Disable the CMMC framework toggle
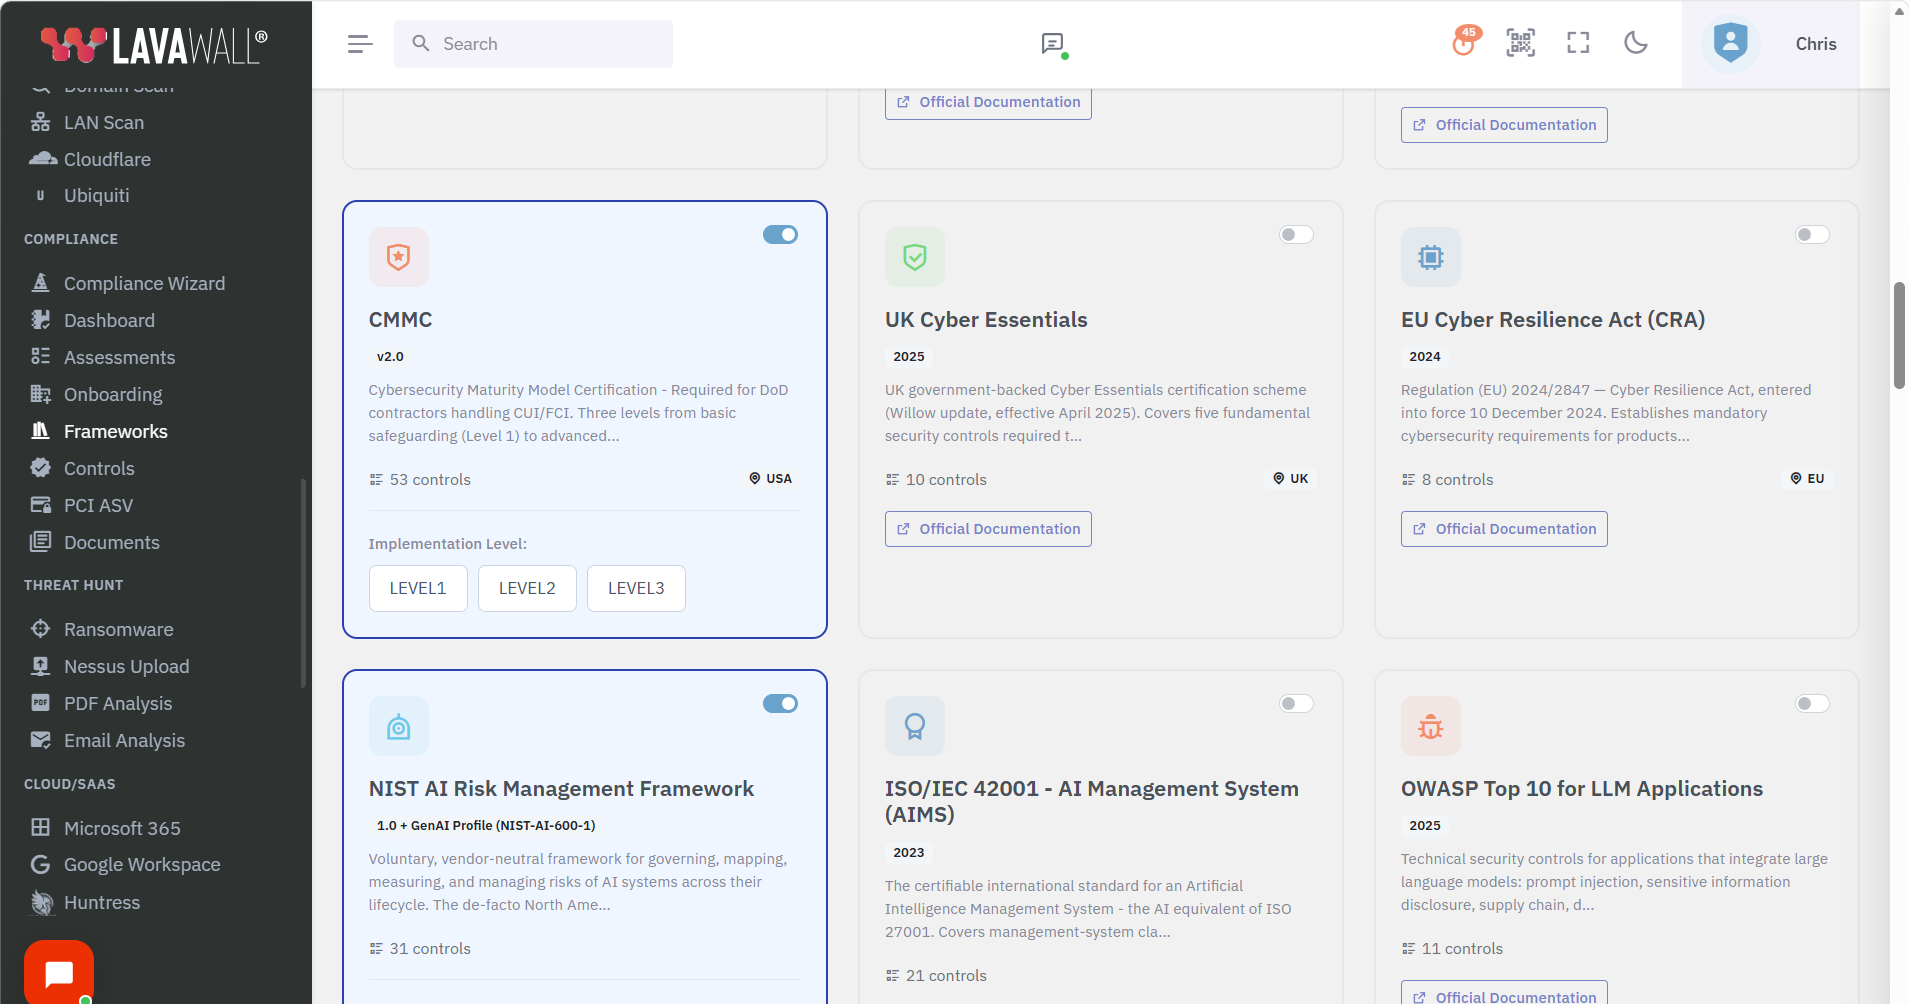The image size is (1909, 1004). point(780,234)
